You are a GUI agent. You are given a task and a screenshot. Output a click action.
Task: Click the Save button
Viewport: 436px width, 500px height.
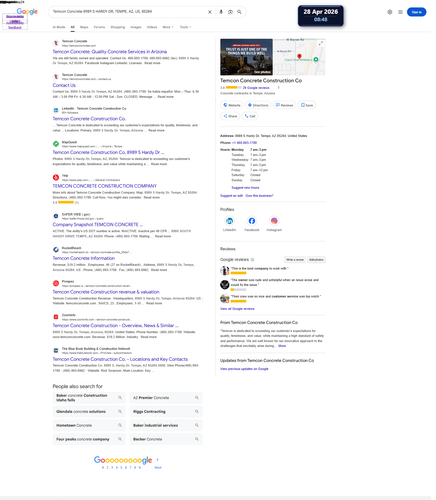click(x=307, y=105)
